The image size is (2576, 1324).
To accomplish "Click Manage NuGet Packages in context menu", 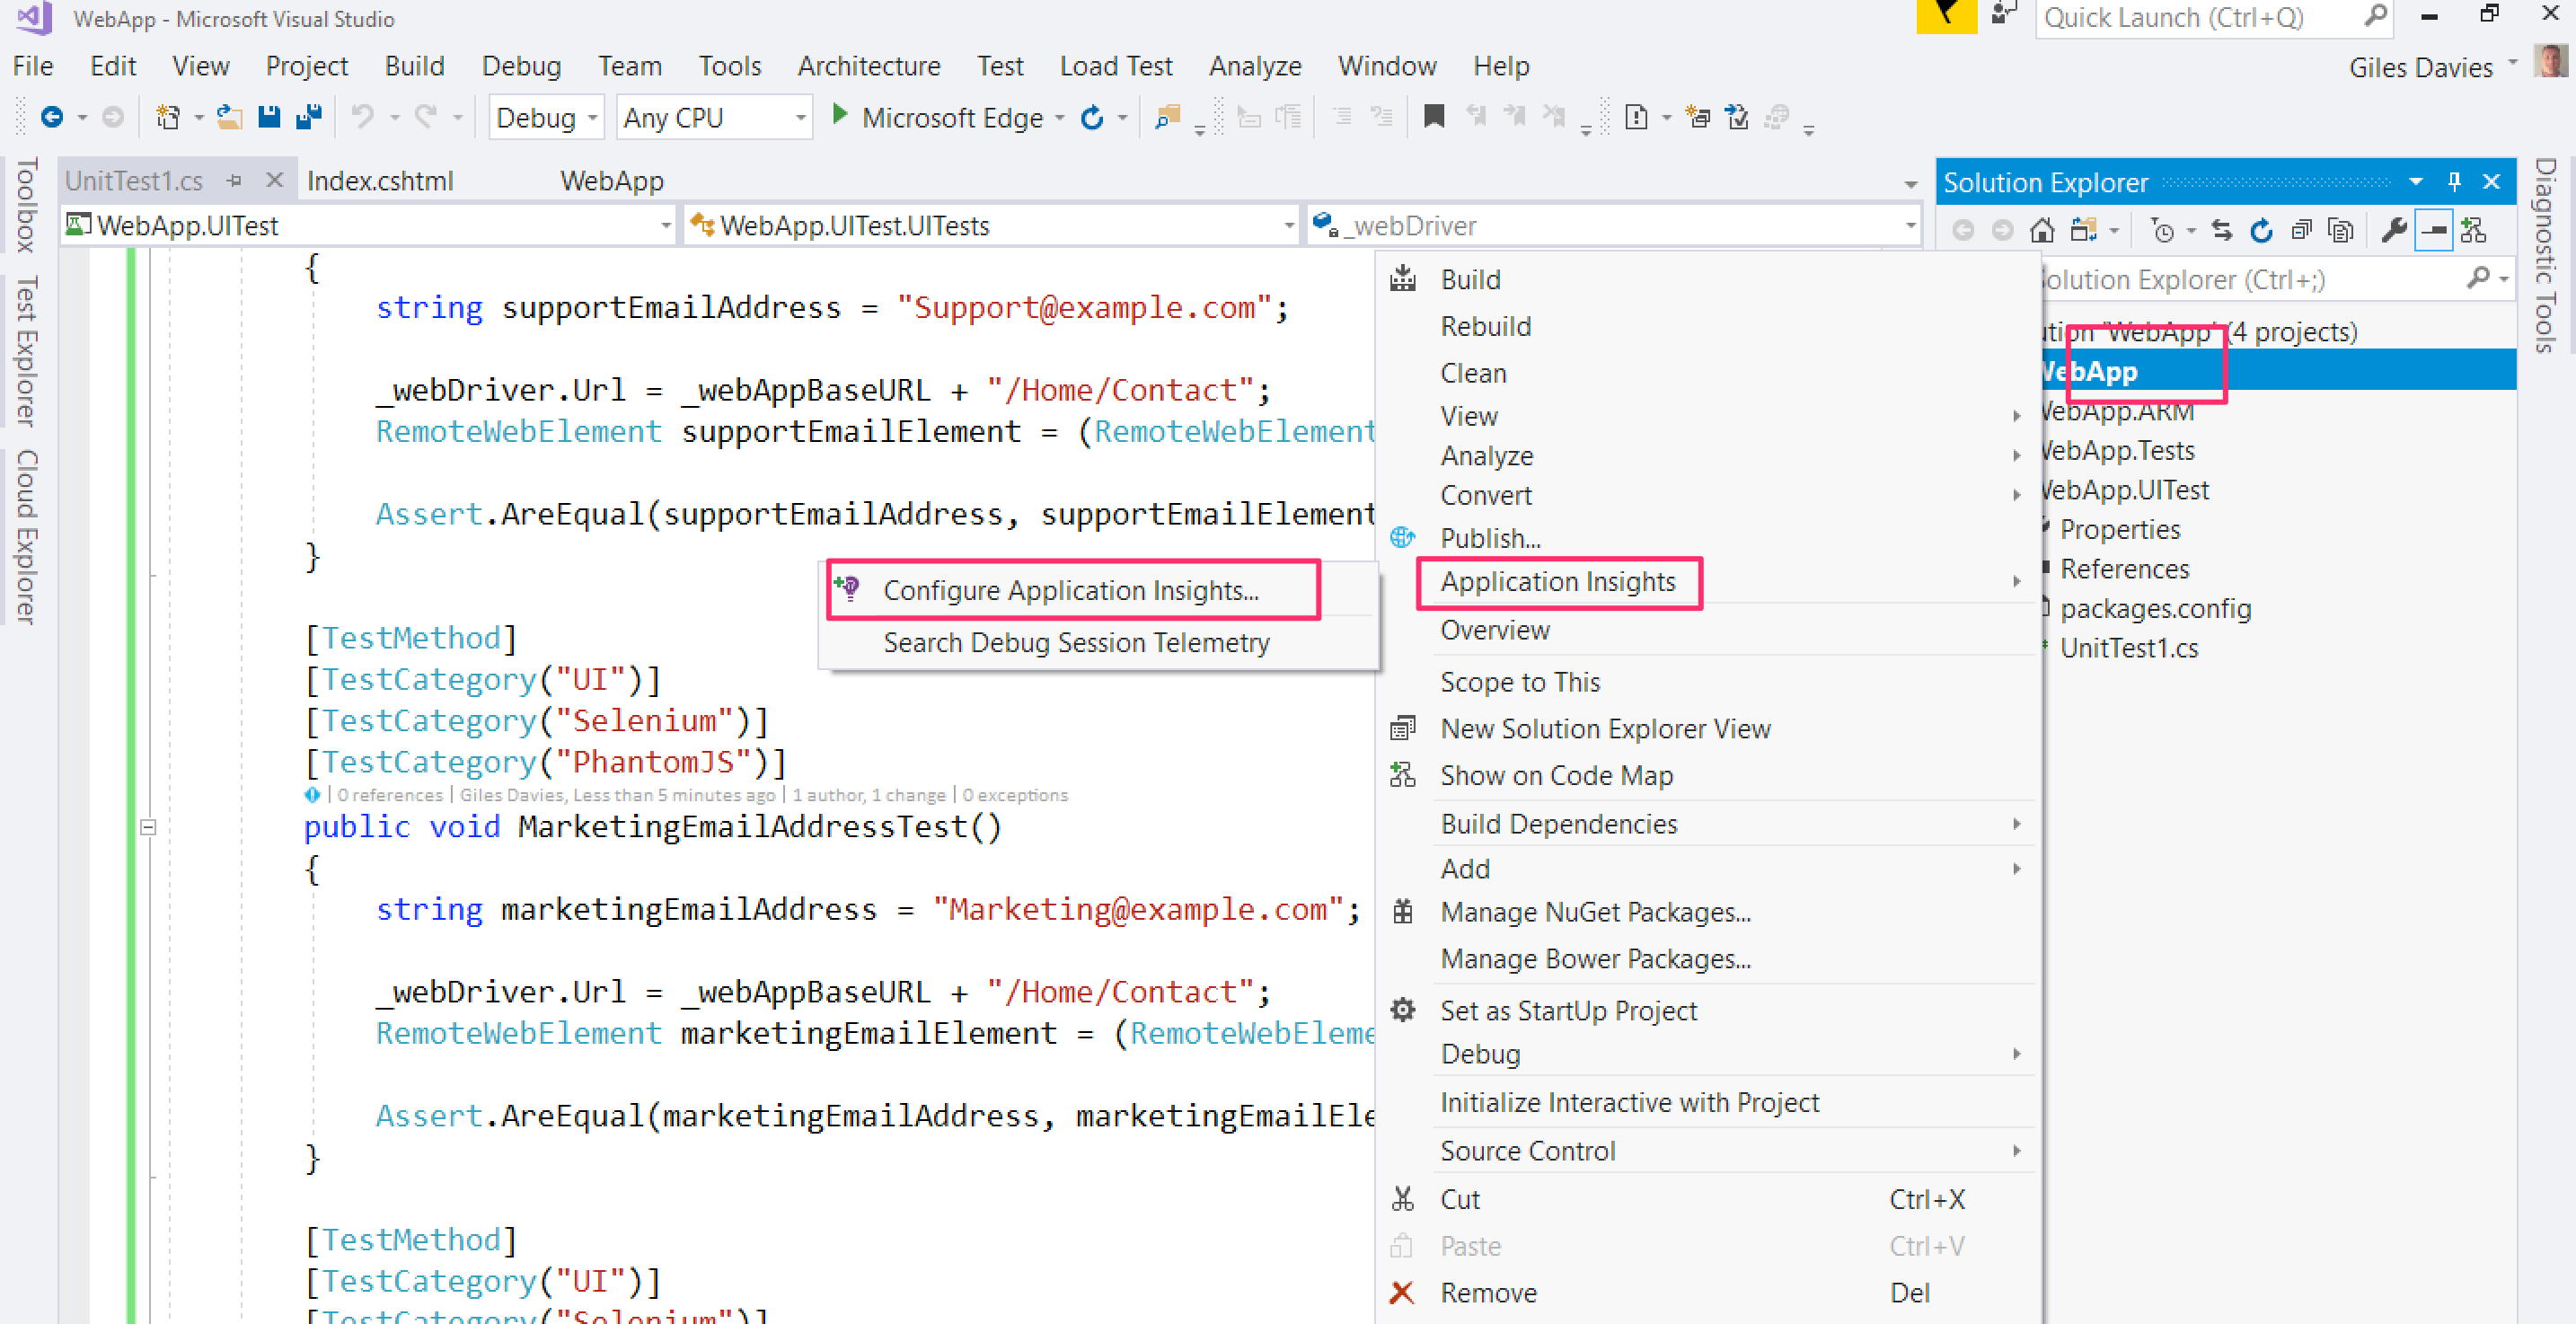I will click(x=1594, y=912).
